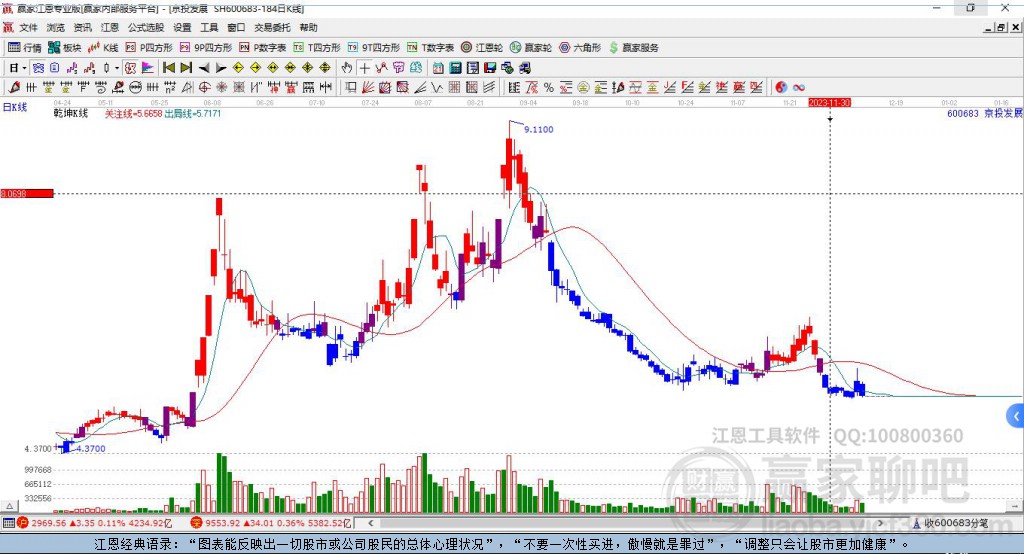Viewport: 1024px width, 554px height.
Task: Open the 帮助 menu
Action: click(308, 27)
